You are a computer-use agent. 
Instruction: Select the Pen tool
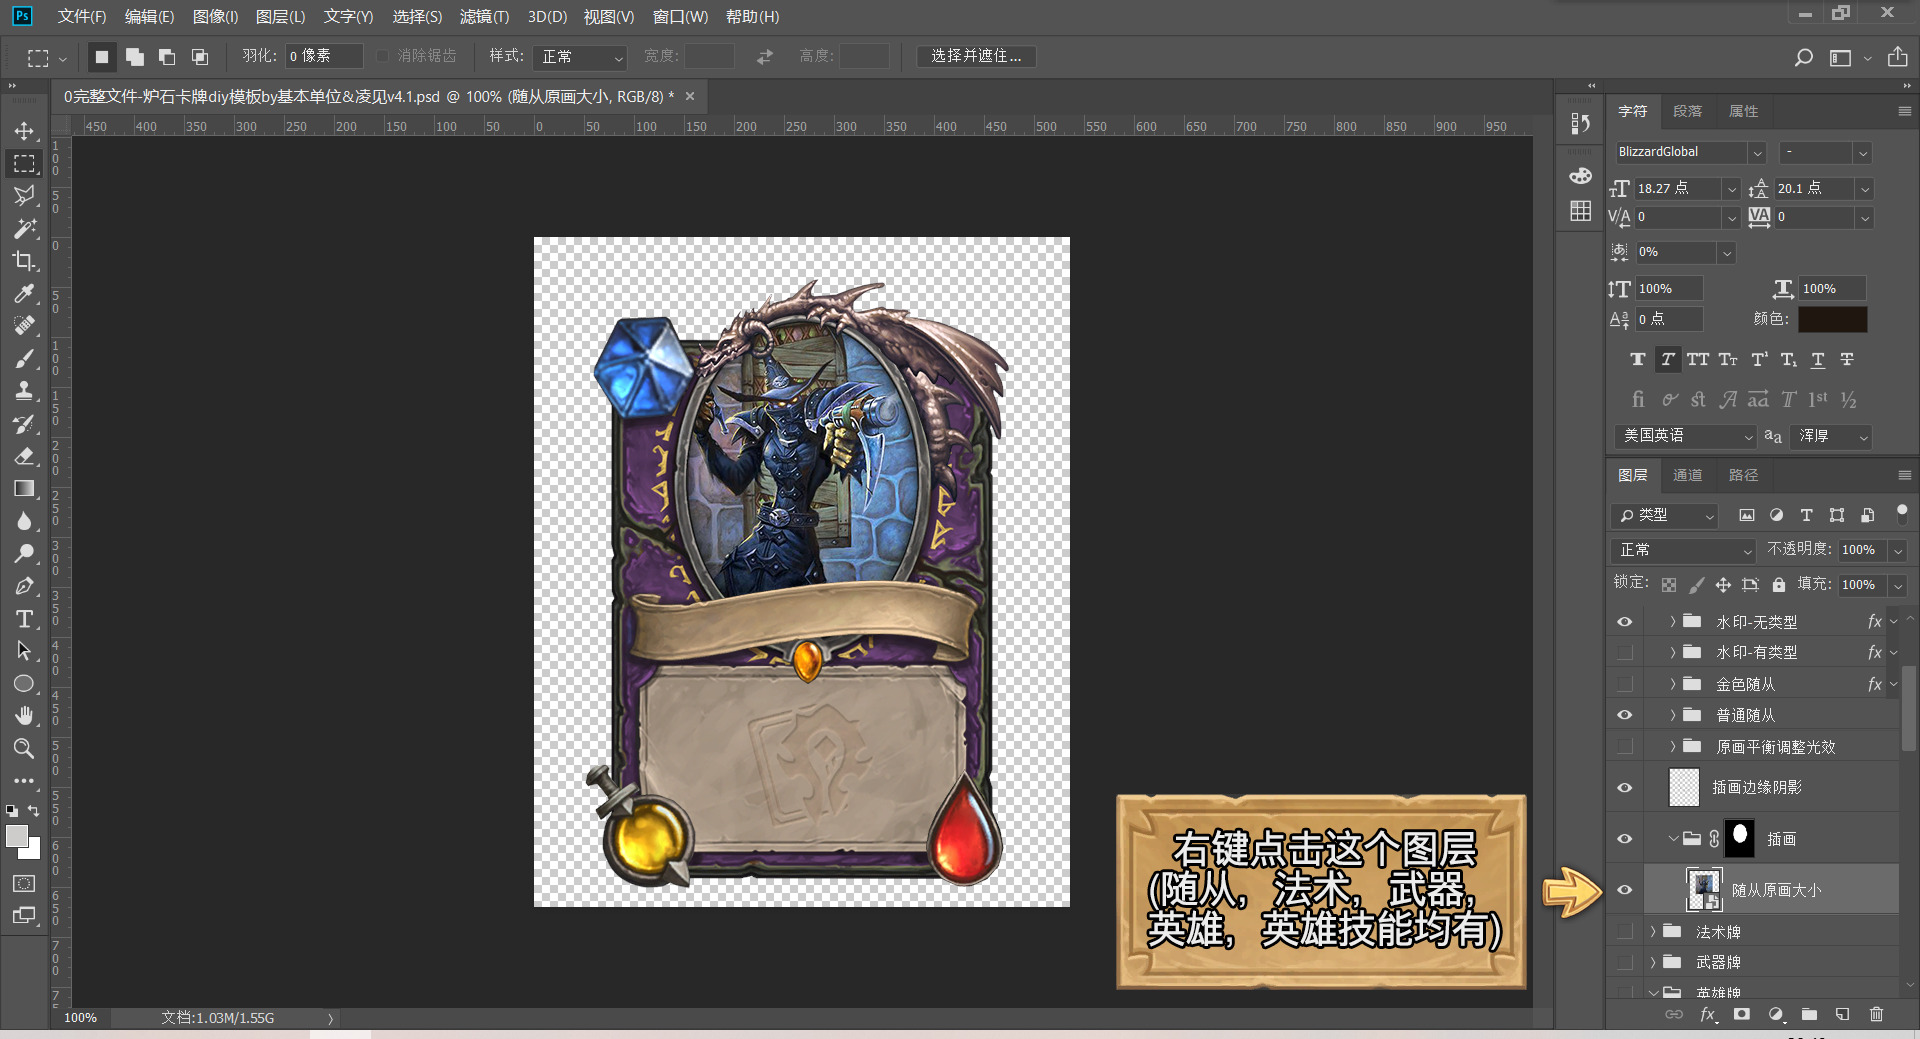(x=24, y=586)
